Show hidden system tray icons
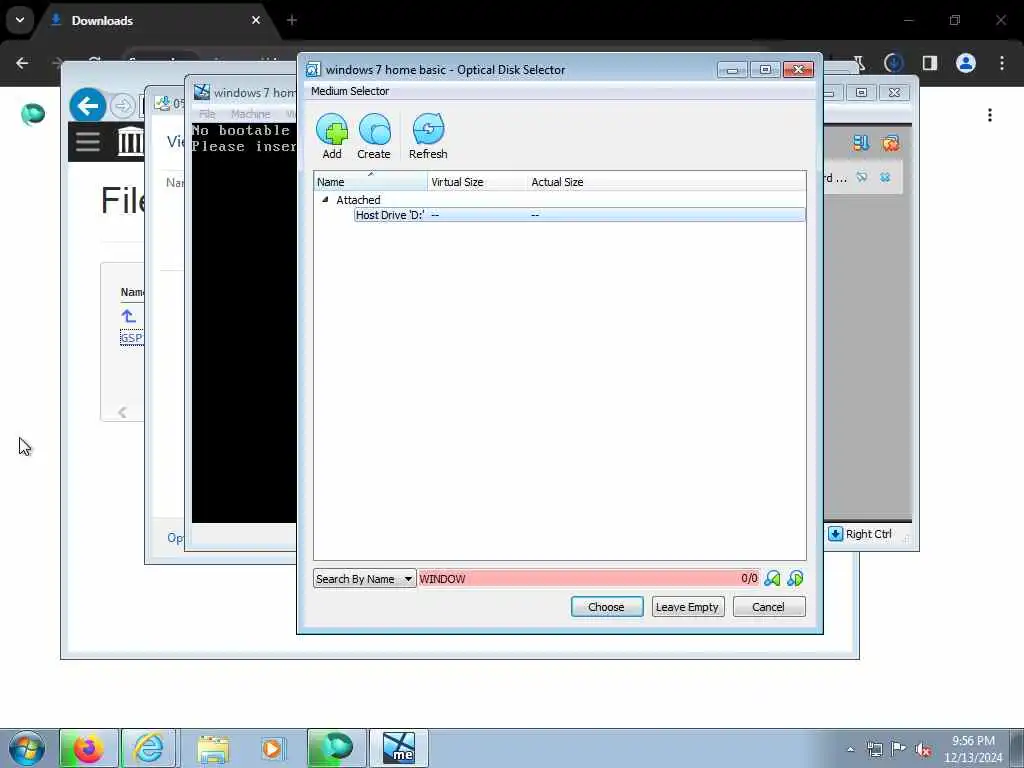The width and height of the screenshot is (1024, 768). click(850, 749)
